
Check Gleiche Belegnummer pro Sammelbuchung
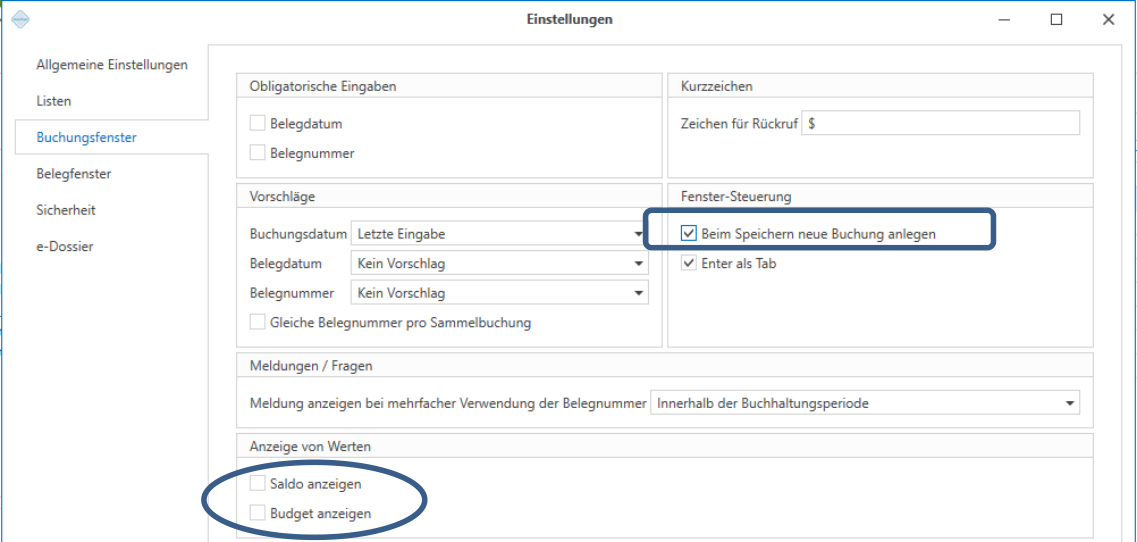257,322
